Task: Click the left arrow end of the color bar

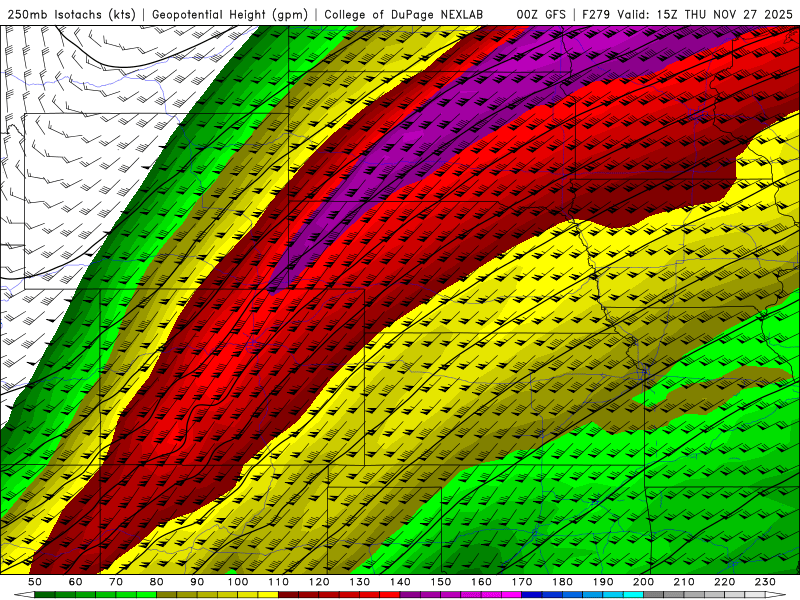Action: click(24, 594)
